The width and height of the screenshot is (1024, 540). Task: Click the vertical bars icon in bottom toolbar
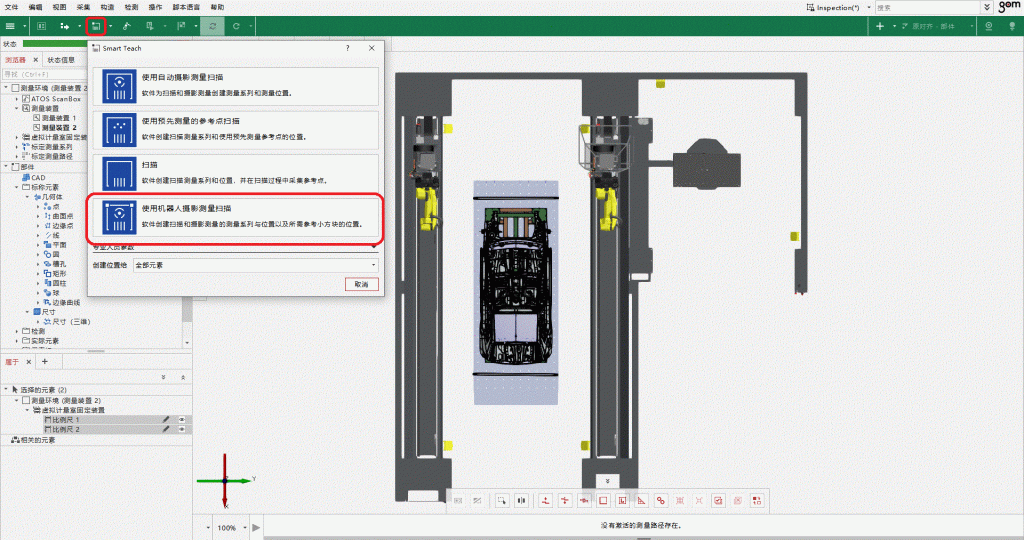tap(521, 500)
